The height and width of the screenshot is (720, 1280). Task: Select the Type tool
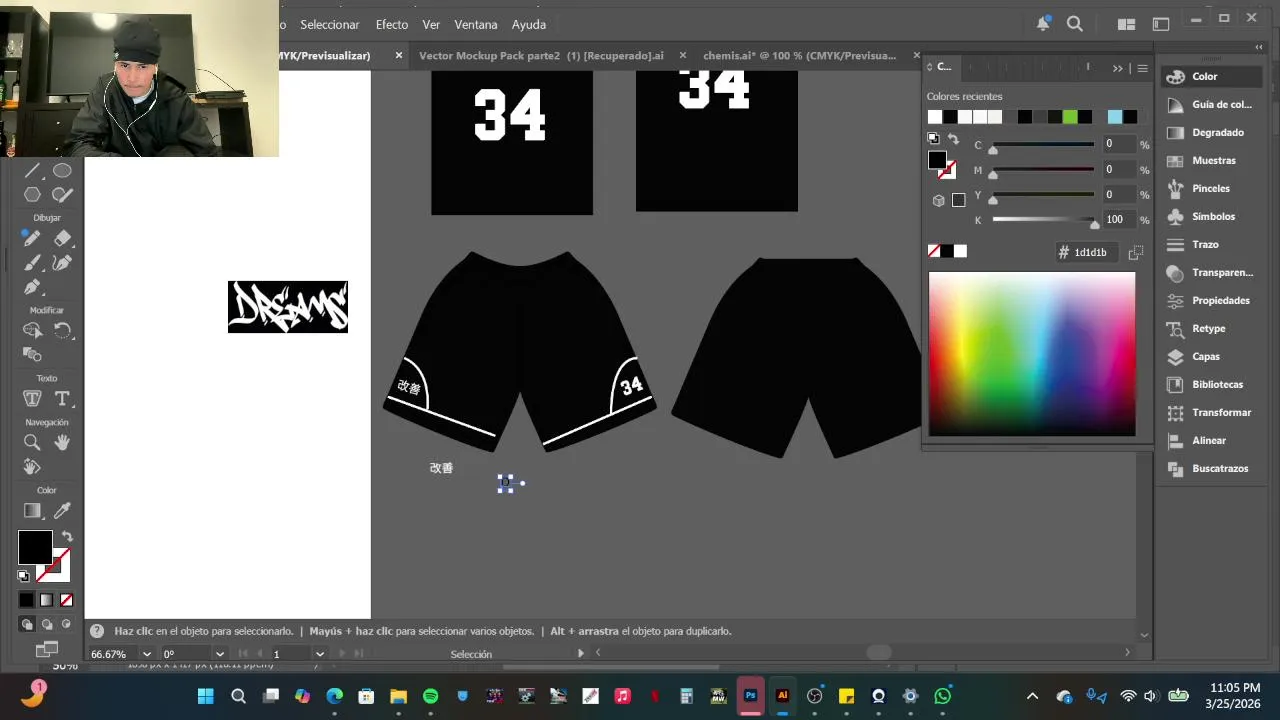[x=62, y=399]
